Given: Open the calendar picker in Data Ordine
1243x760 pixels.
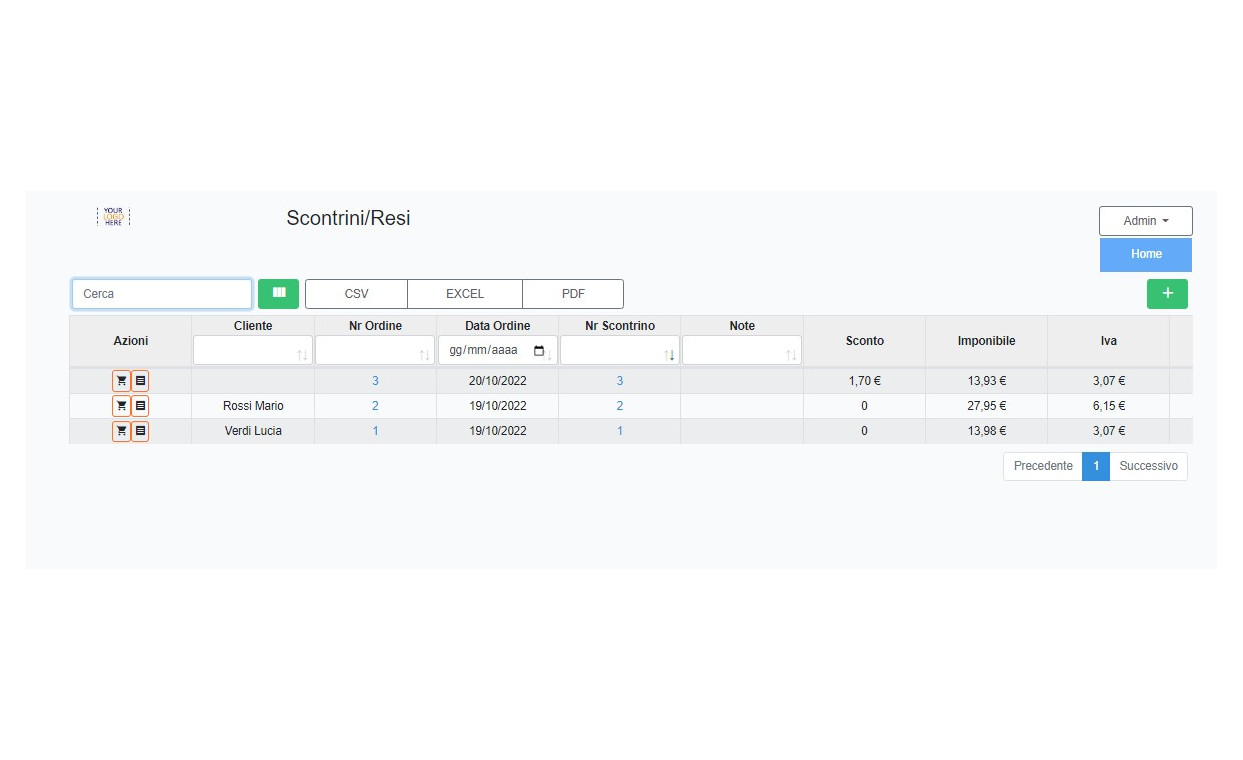Looking at the screenshot, I should (540, 351).
